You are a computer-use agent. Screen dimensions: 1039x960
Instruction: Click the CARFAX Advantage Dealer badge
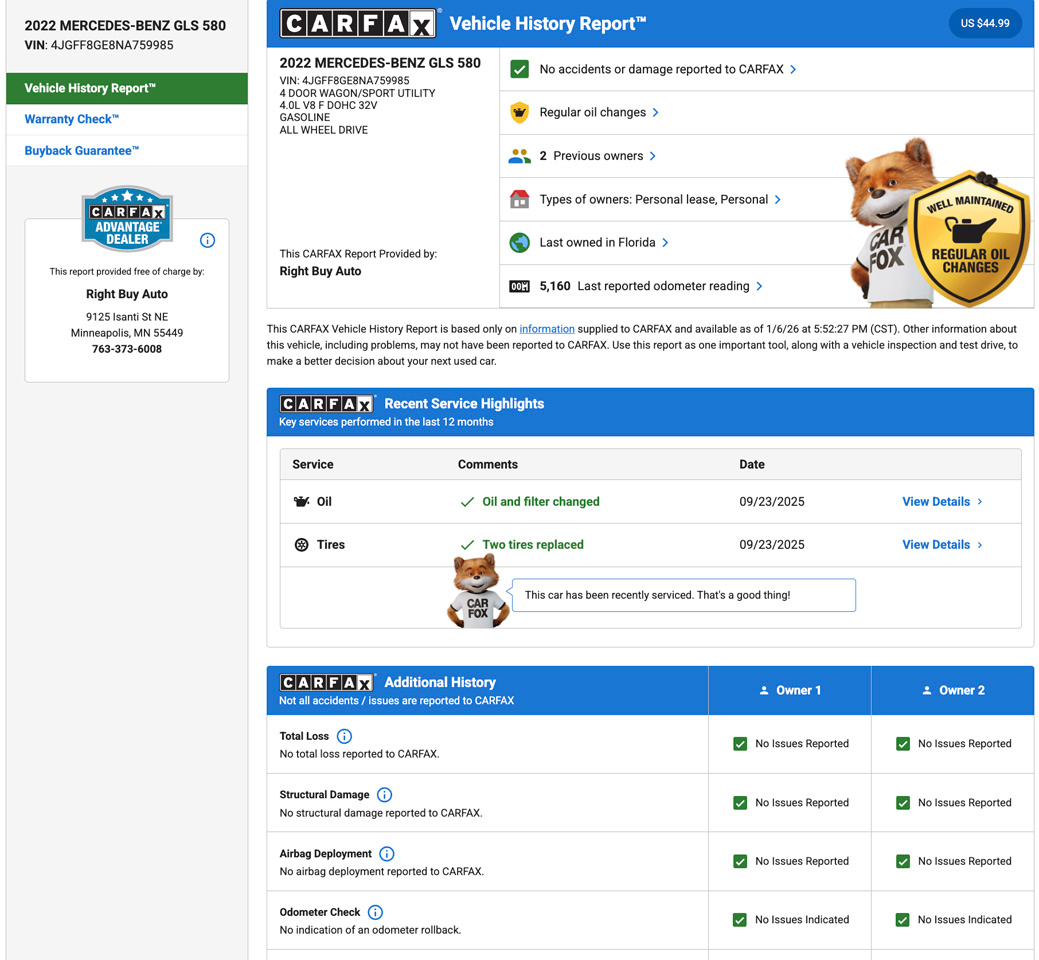click(127, 219)
